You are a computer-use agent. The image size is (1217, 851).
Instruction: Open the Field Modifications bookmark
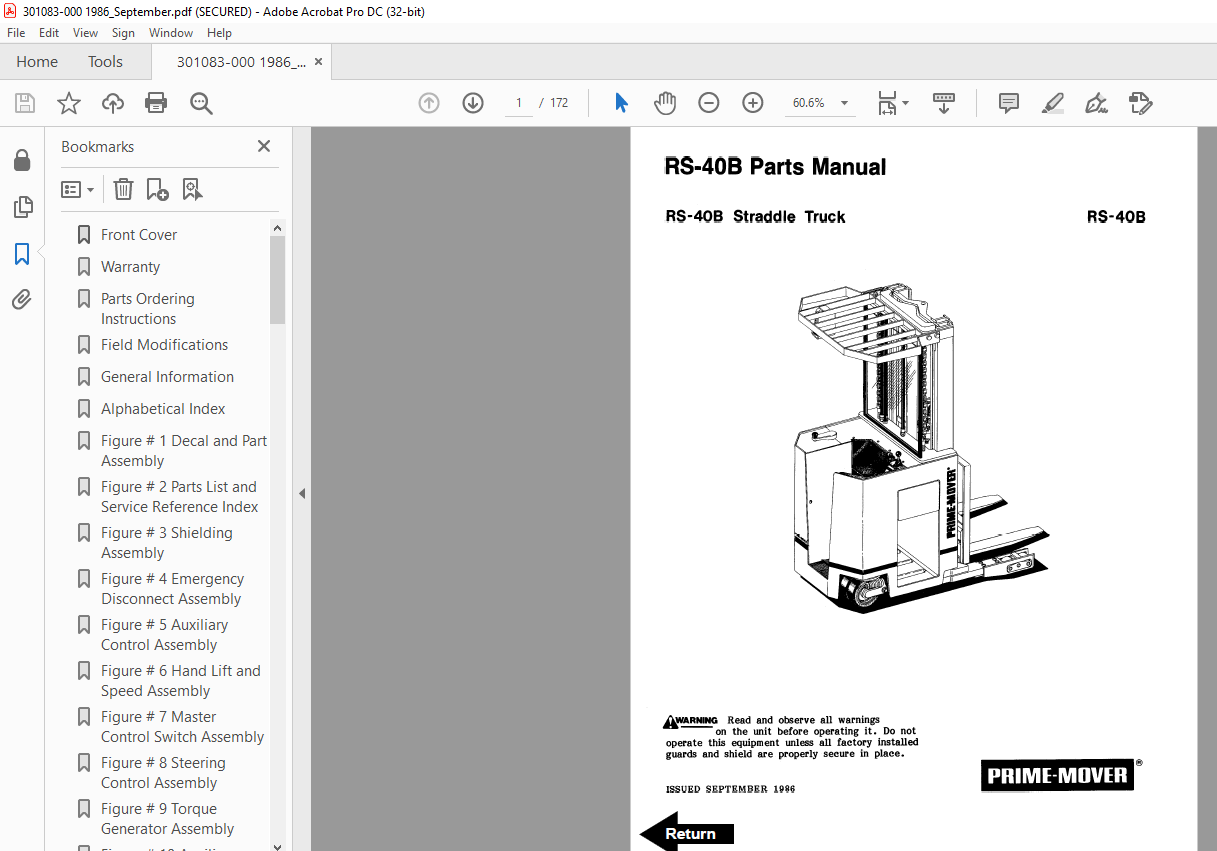tap(165, 345)
